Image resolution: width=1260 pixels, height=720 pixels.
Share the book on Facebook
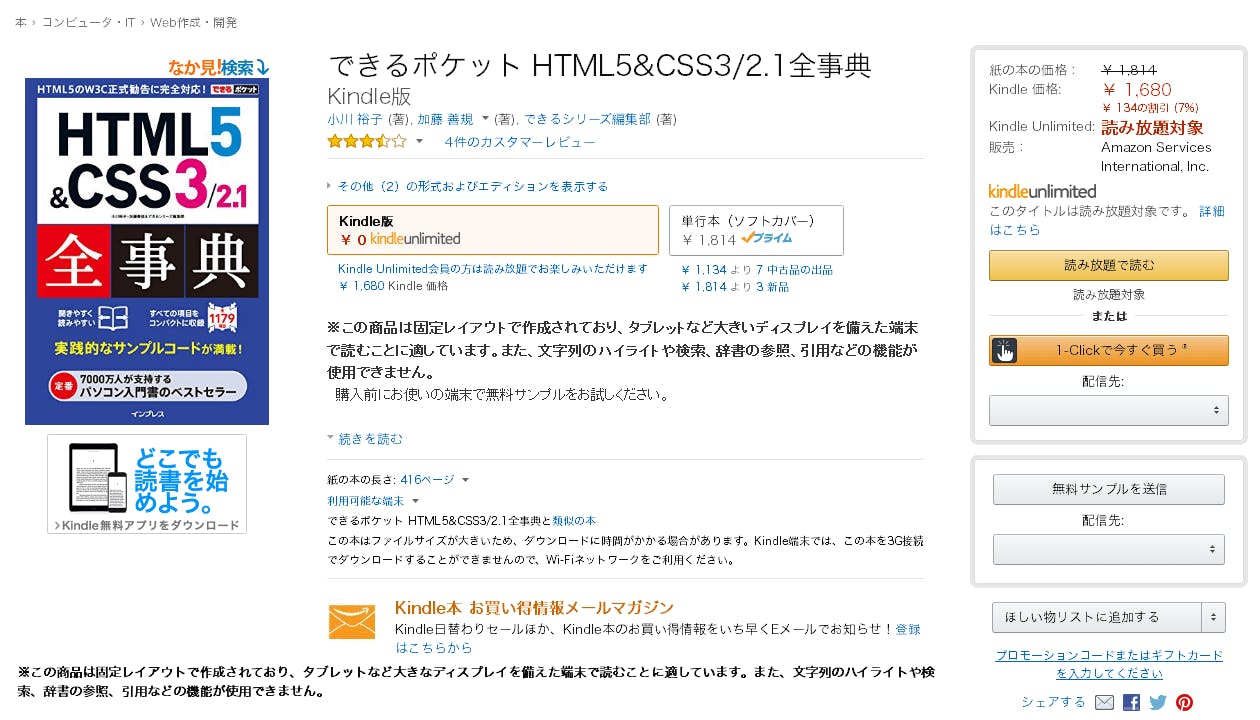pos(1131,702)
